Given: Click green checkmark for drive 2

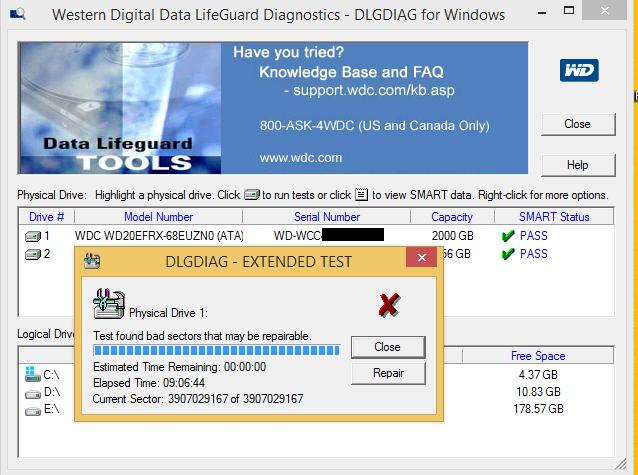Looking at the screenshot, I should [x=508, y=254].
